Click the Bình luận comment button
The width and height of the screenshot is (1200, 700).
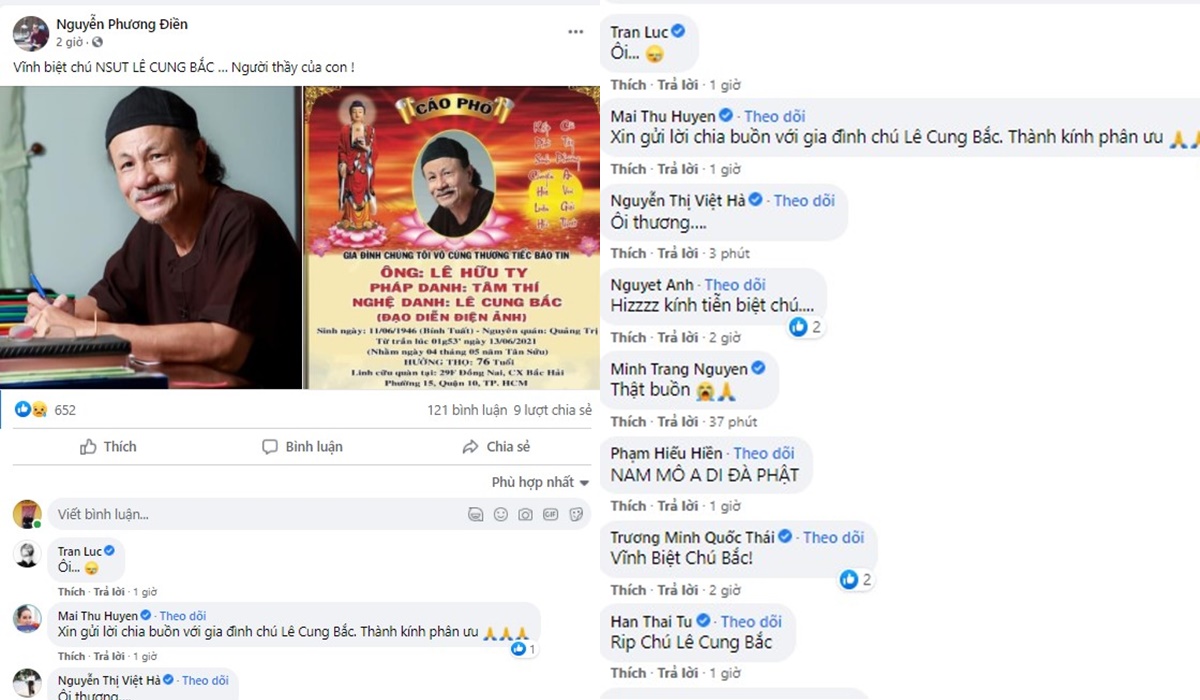click(302, 447)
